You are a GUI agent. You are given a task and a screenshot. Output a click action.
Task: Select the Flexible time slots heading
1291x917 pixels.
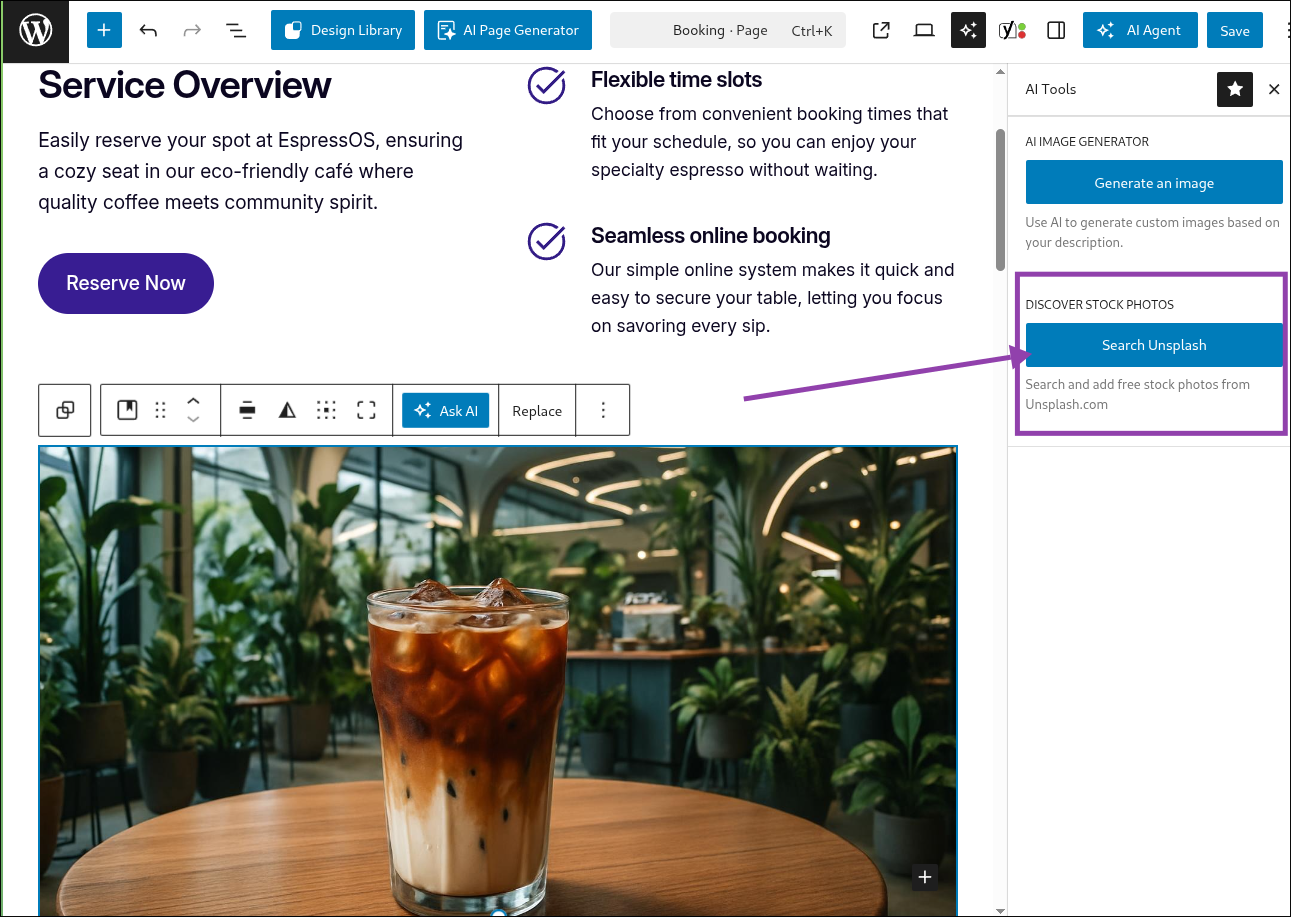point(676,80)
